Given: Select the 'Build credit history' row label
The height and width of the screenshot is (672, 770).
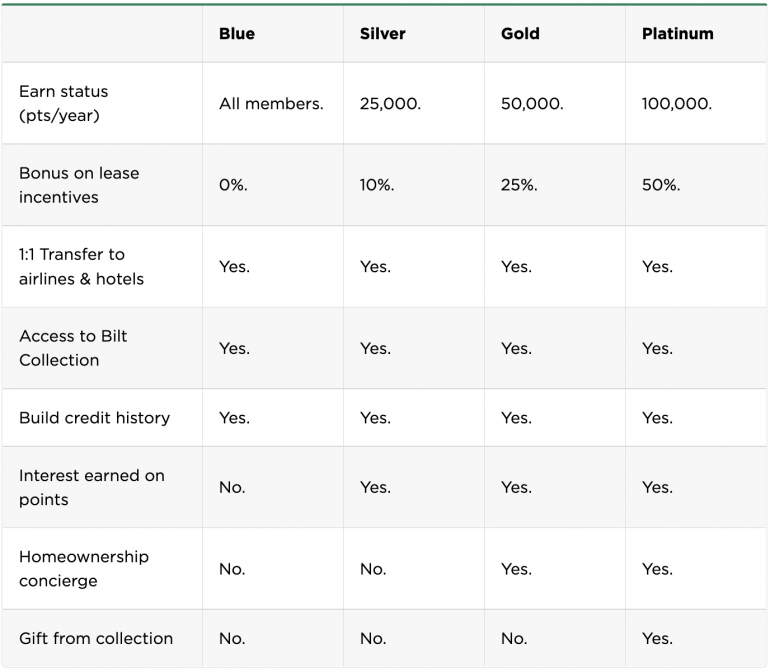Looking at the screenshot, I should click(x=94, y=418).
